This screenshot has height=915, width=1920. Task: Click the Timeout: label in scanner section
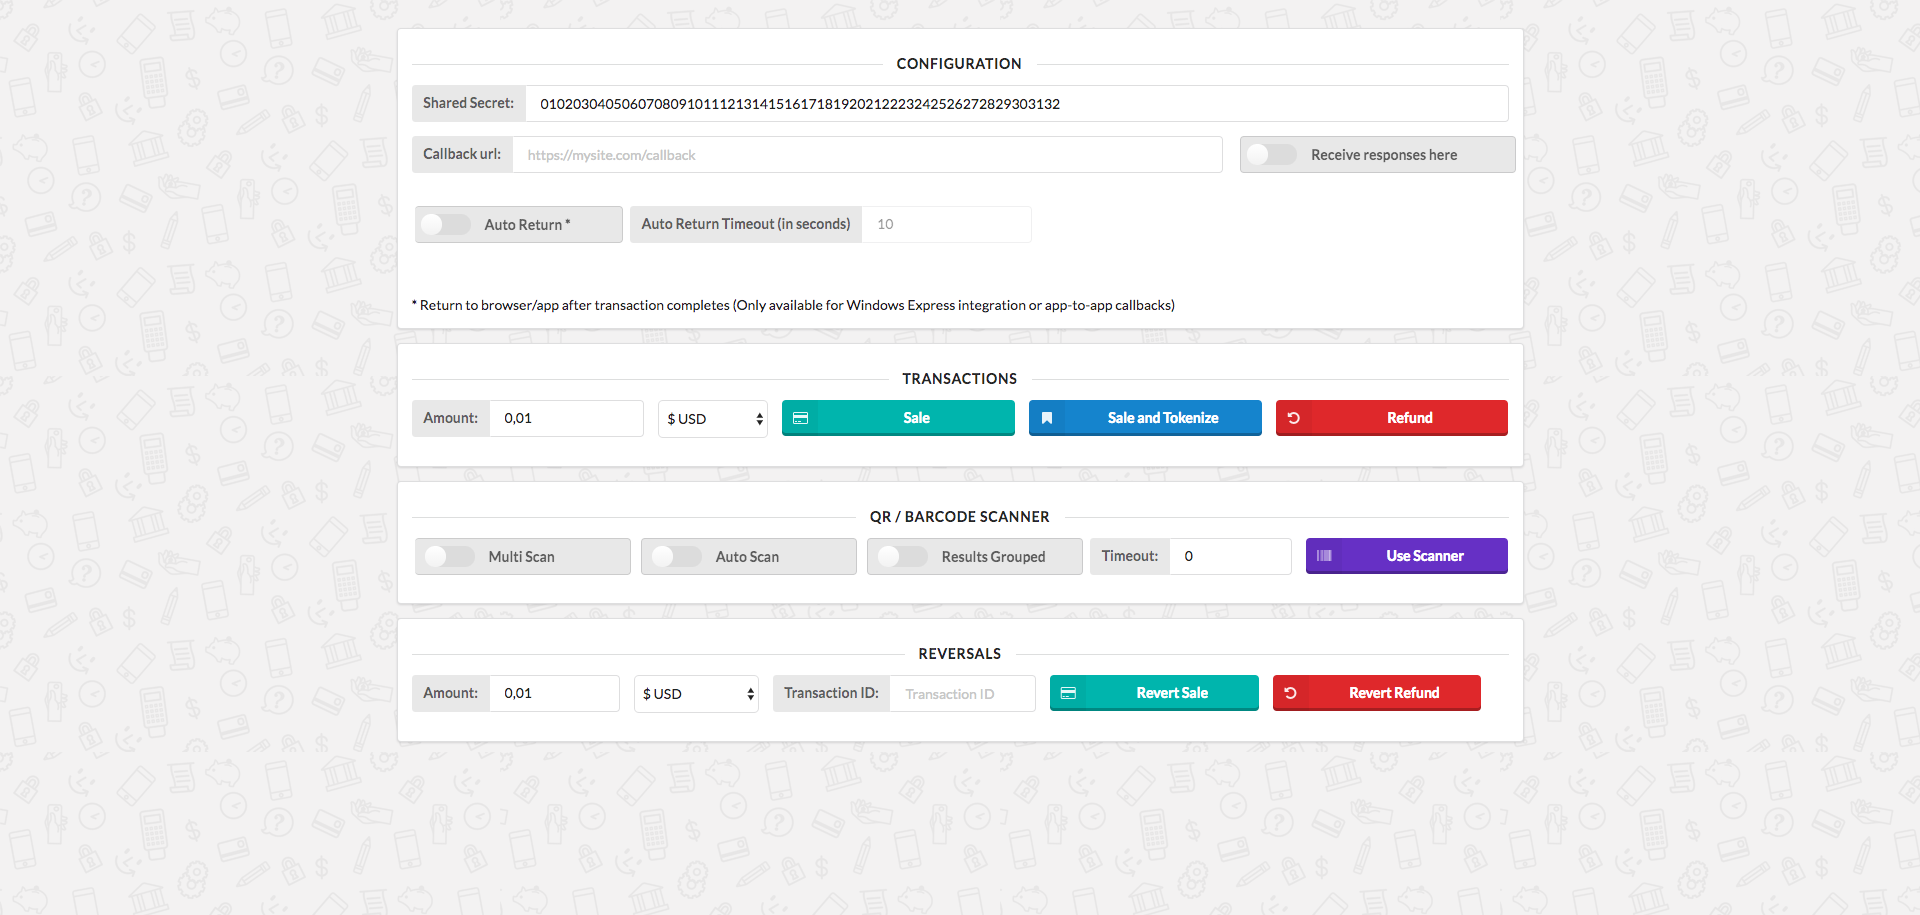point(1130,556)
